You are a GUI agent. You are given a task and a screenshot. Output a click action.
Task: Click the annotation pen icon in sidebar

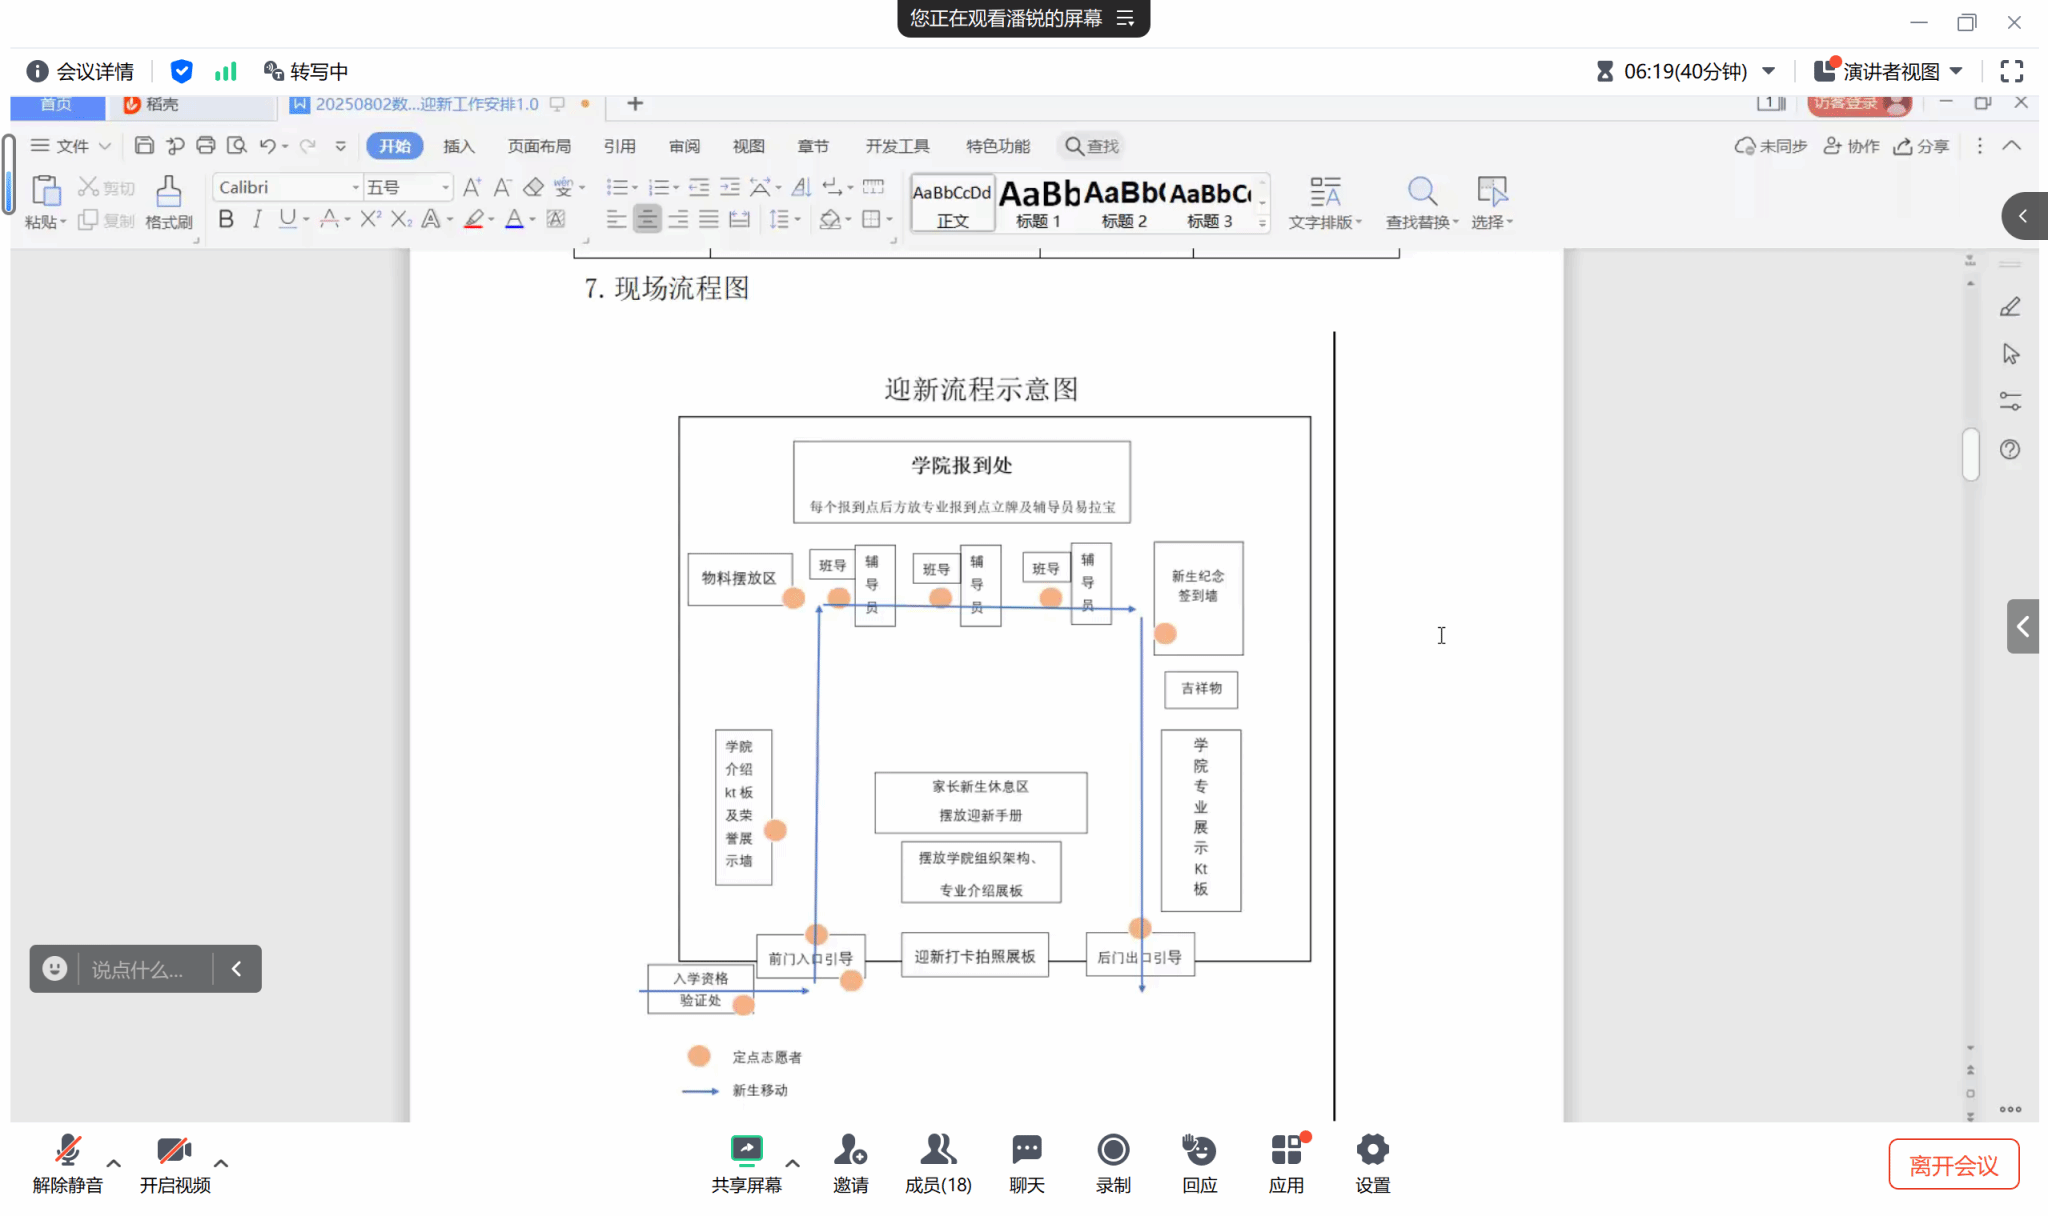pos(2010,307)
